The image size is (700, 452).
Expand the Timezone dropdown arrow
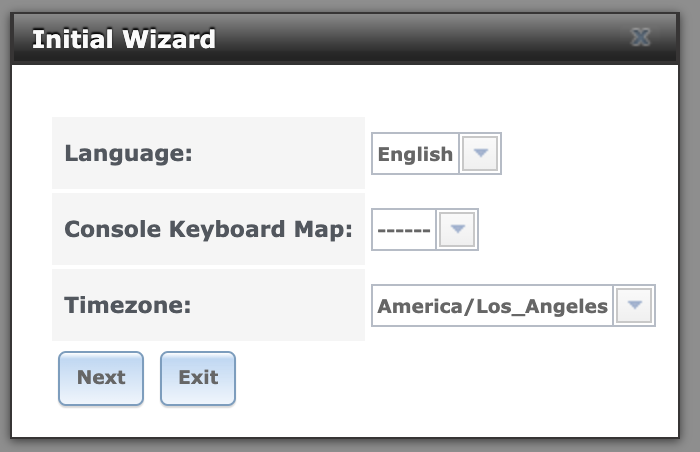634,306
